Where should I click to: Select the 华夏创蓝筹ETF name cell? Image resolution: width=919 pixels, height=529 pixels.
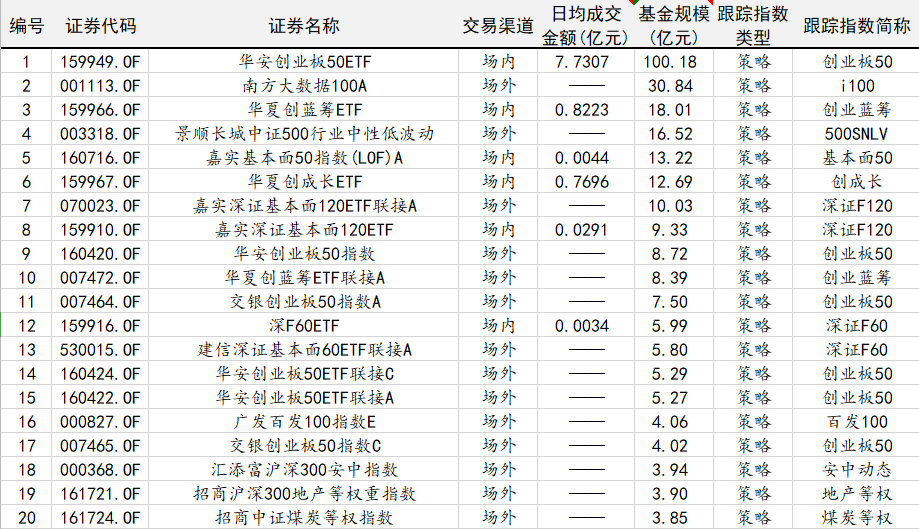(x=304, y=110)
